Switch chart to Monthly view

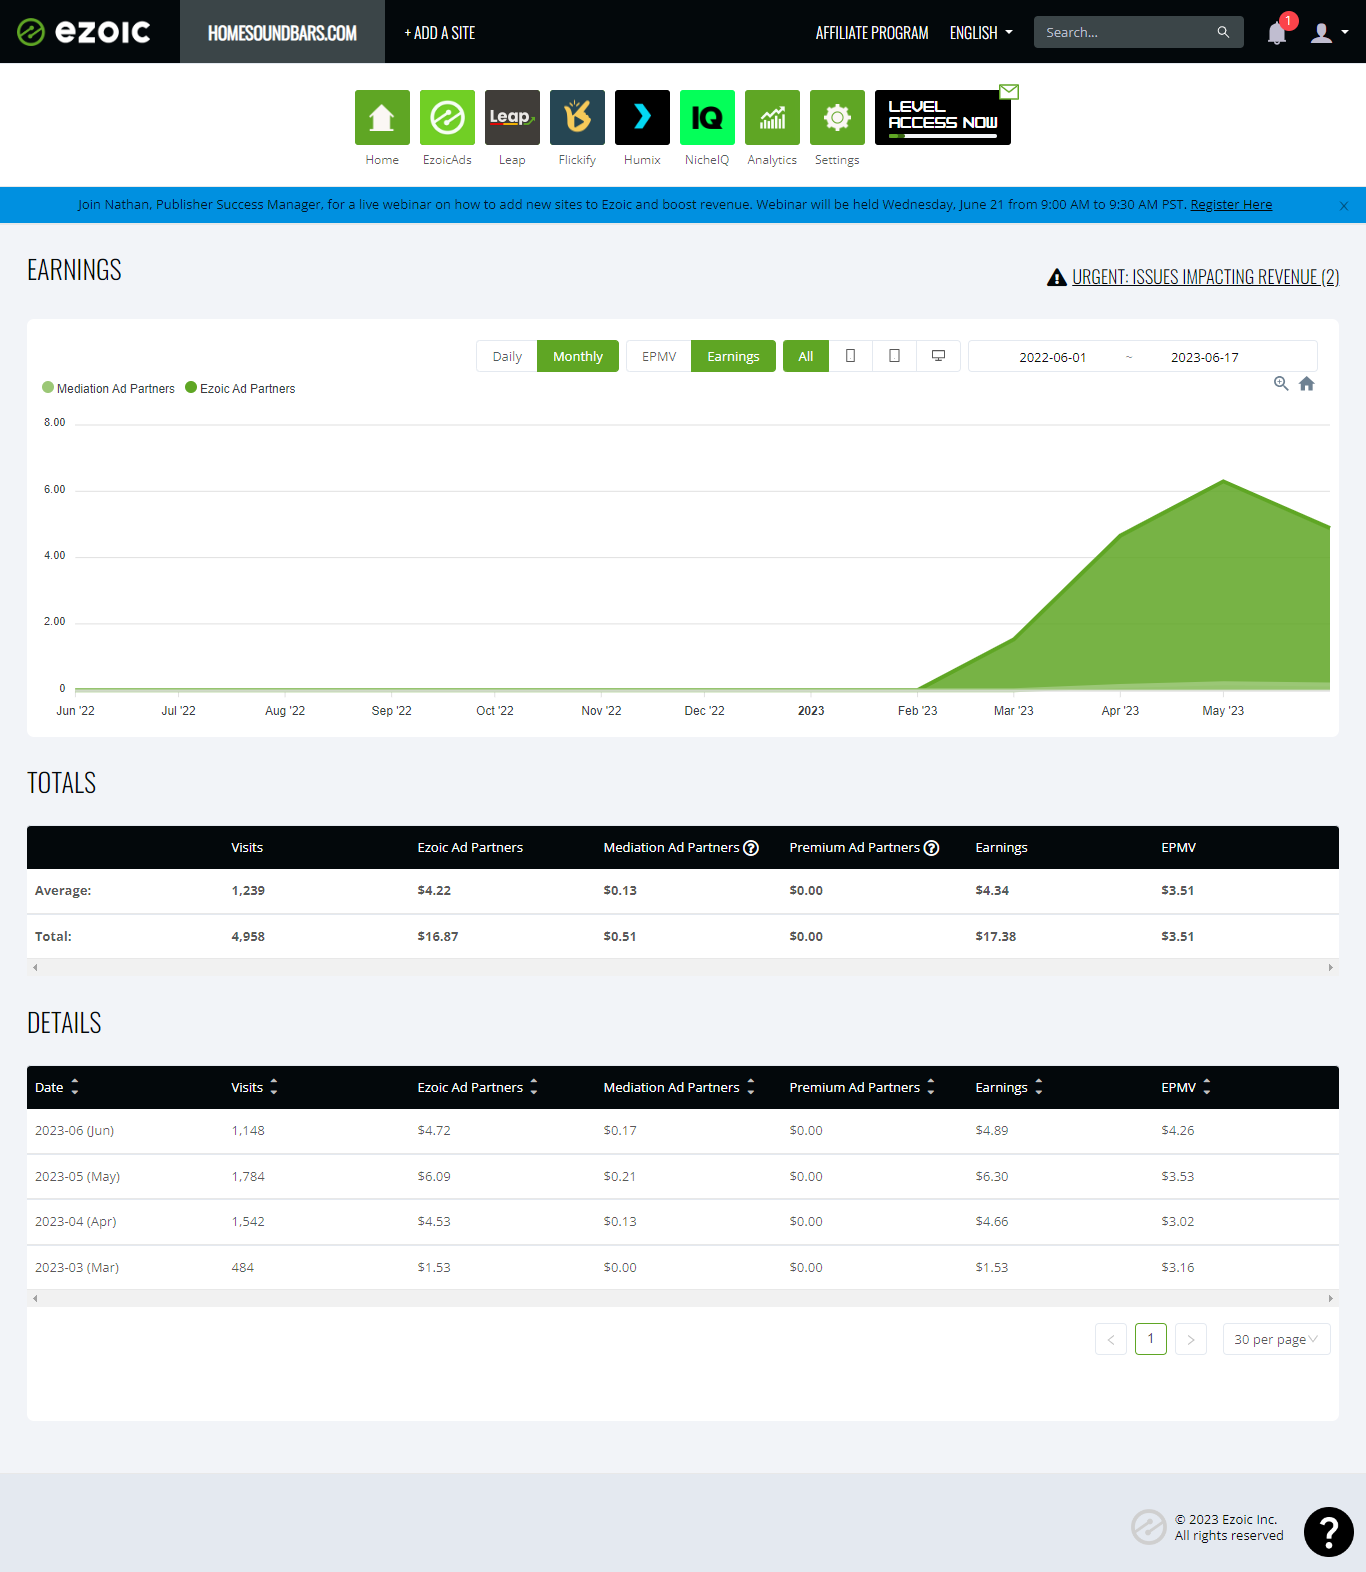(x=578, y=356)
